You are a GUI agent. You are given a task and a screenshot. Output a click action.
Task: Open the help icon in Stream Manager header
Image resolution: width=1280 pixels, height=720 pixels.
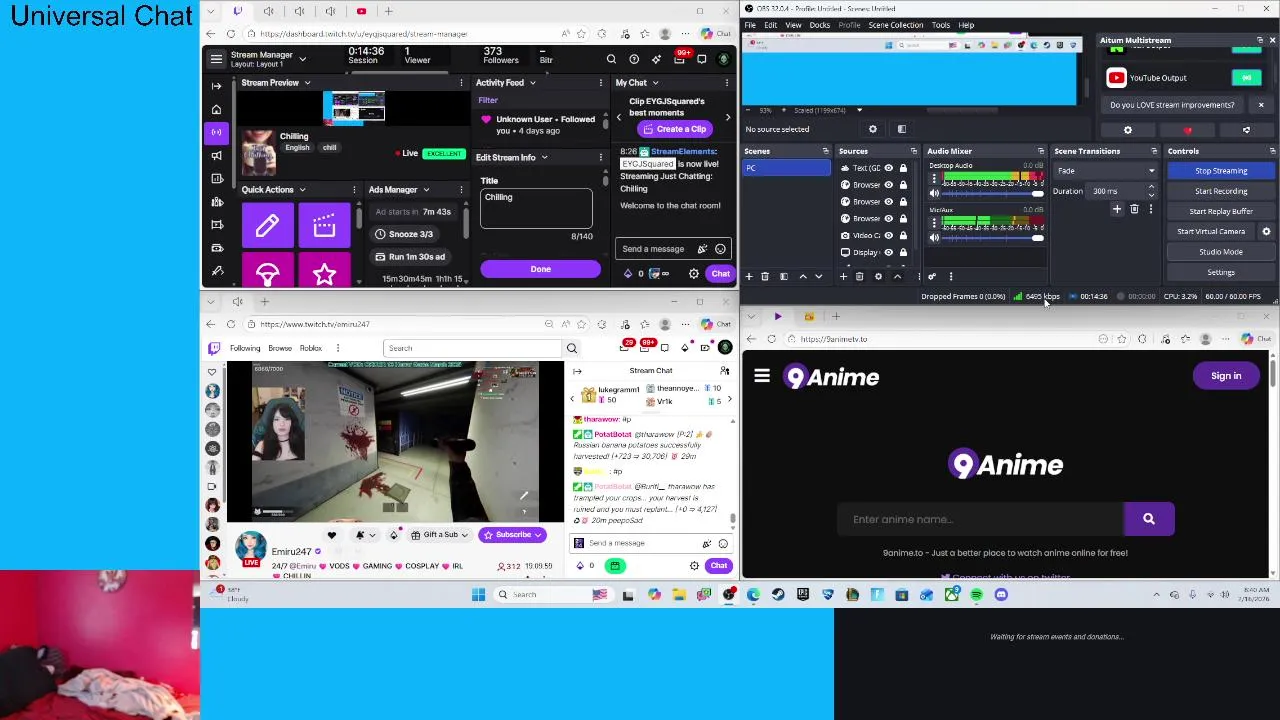click(634, 59)
